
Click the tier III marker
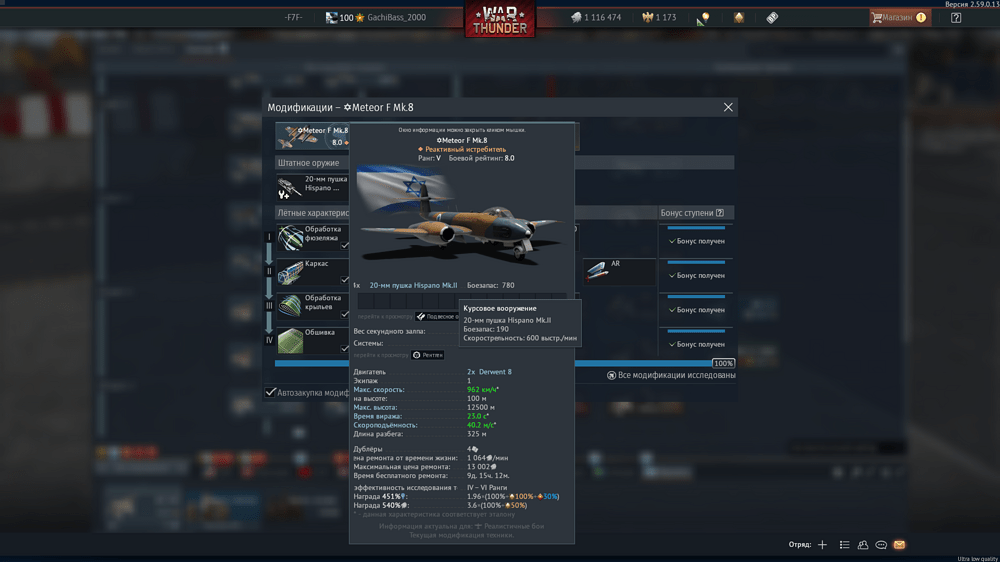click(269, 306)
